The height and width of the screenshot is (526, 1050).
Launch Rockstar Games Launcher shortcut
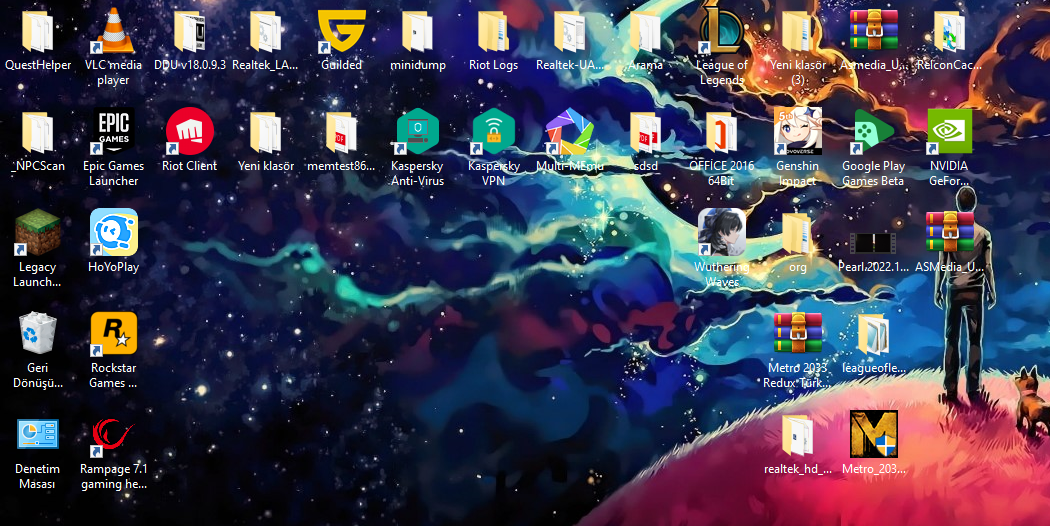pos(113,334)
